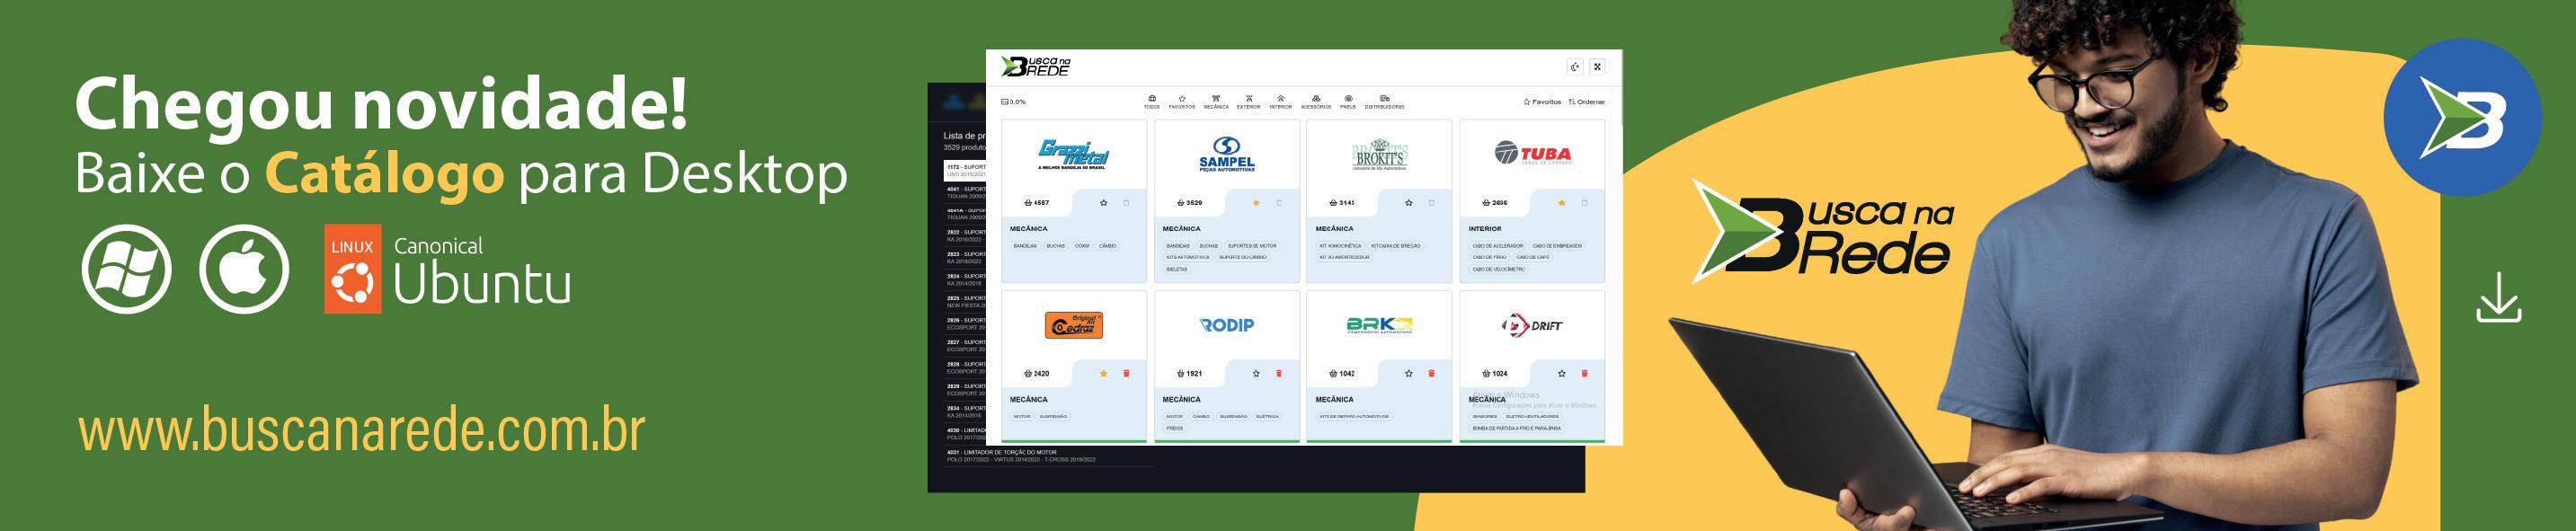Select the Exterior category tab
Image resolution: width=2576 pixels, height=531 pixels.
(x=1248, y=102)
